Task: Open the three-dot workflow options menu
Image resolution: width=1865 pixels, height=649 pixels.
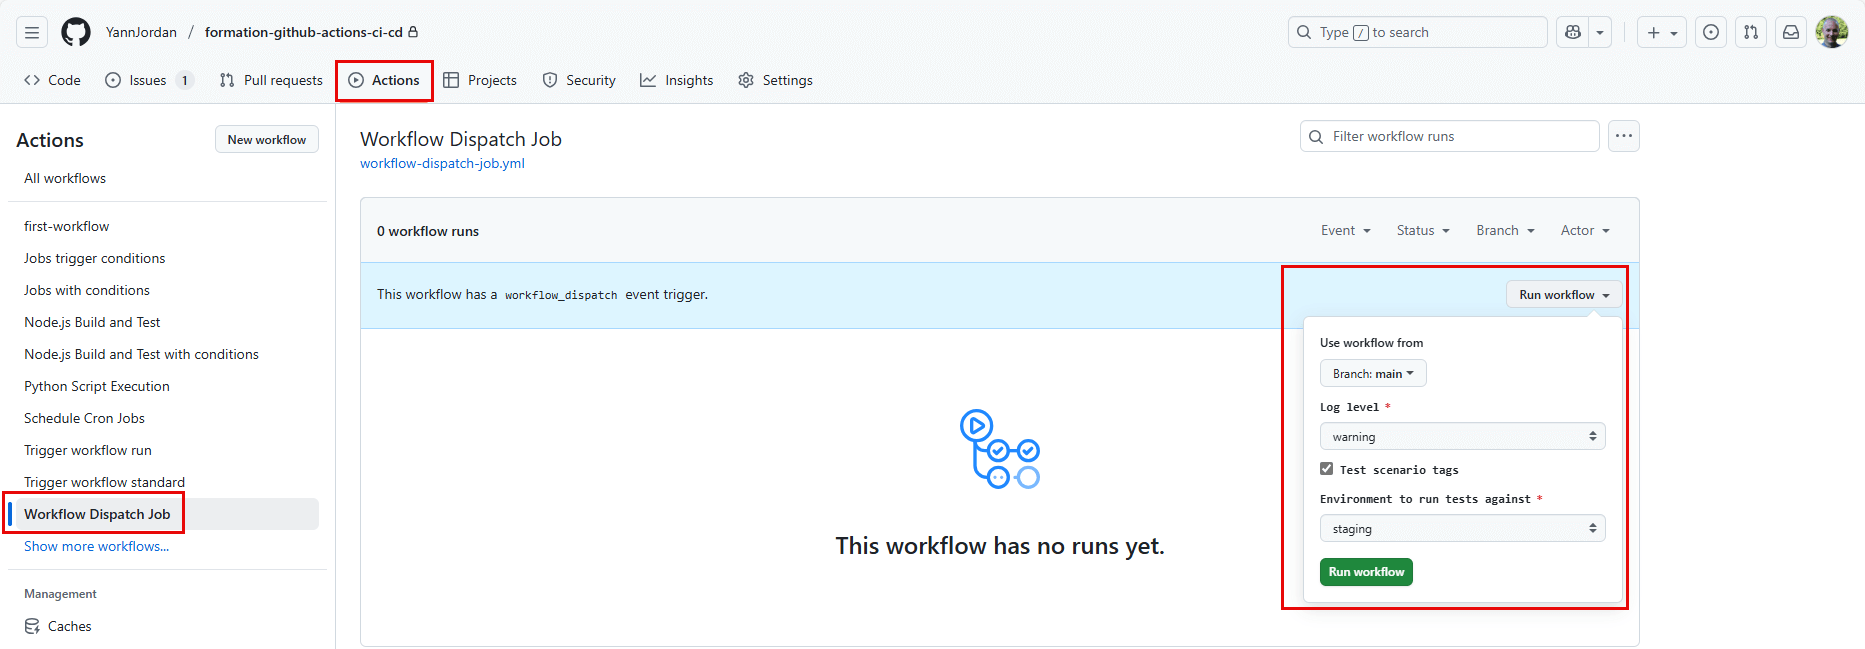Action: click(x=1624, y=136)
